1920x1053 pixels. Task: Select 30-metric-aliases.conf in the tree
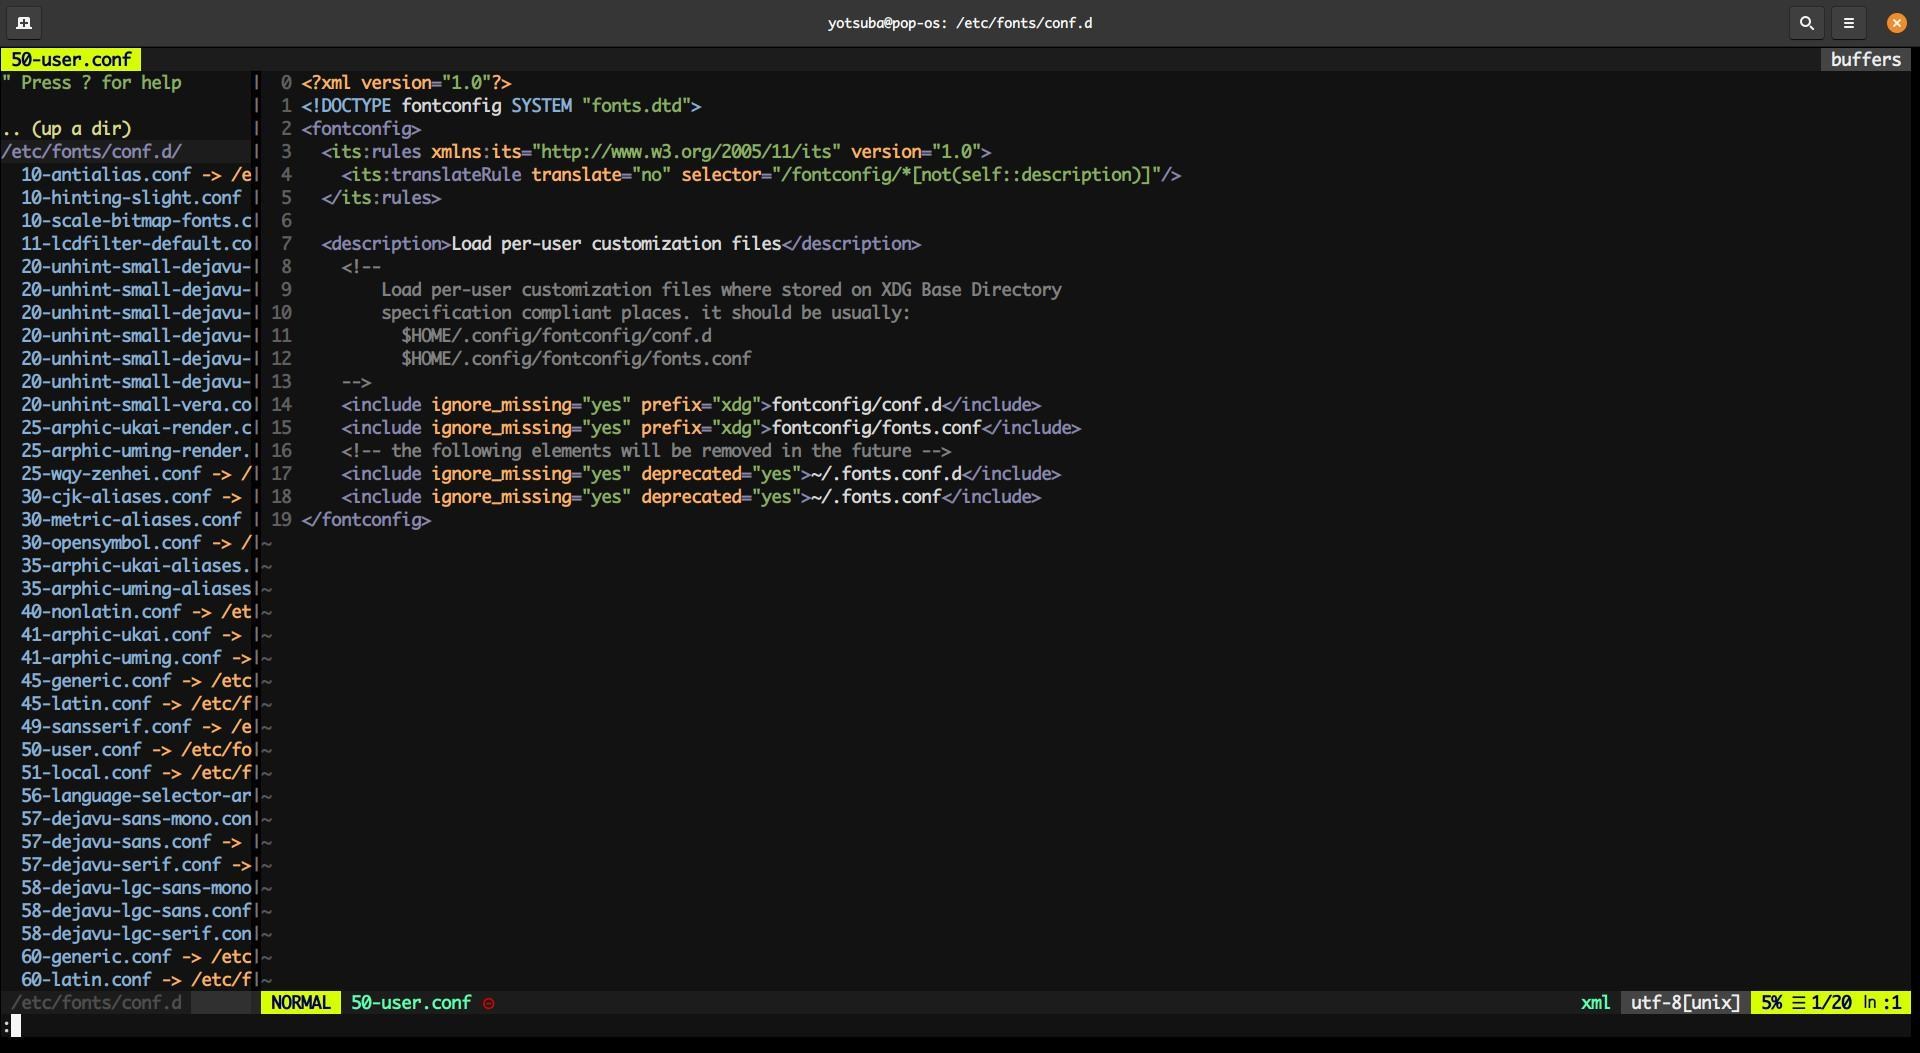coord(130,519)
